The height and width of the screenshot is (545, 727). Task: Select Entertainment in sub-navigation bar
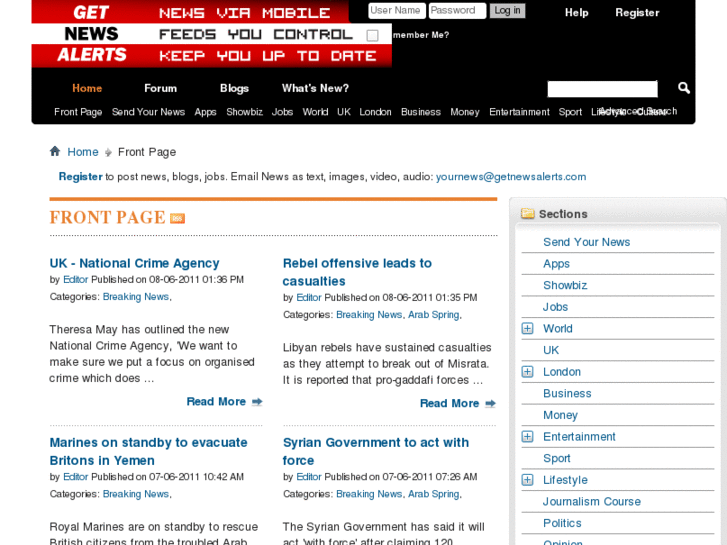[x=519, y=112]
